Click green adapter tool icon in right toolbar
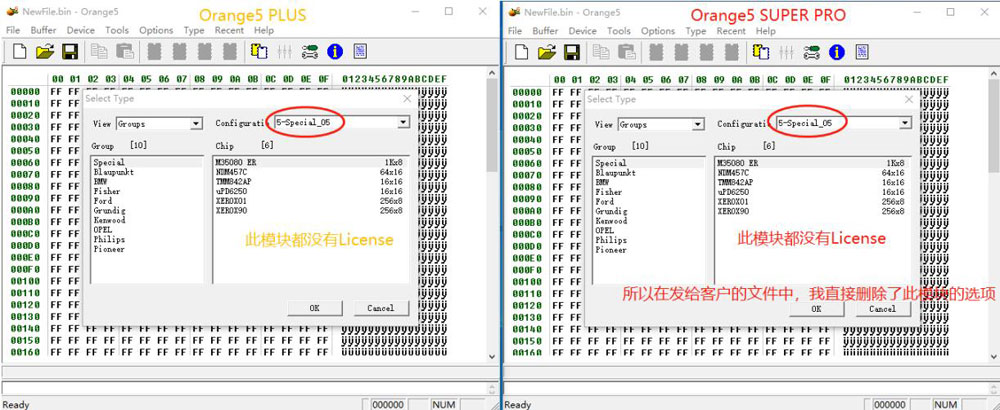1000x410 pixels. click(811, 51)
